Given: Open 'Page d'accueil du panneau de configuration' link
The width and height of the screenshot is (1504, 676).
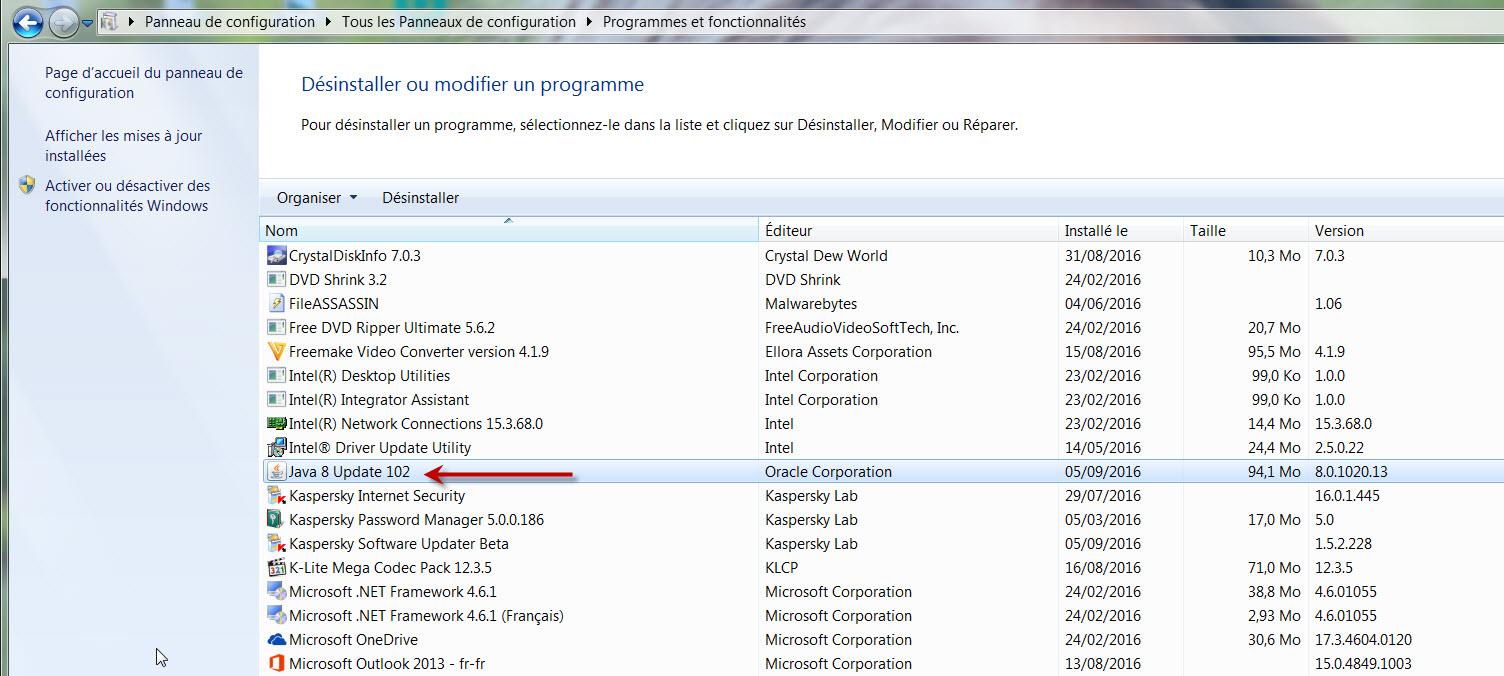Looking at the screenshot, I should (144, 83).
